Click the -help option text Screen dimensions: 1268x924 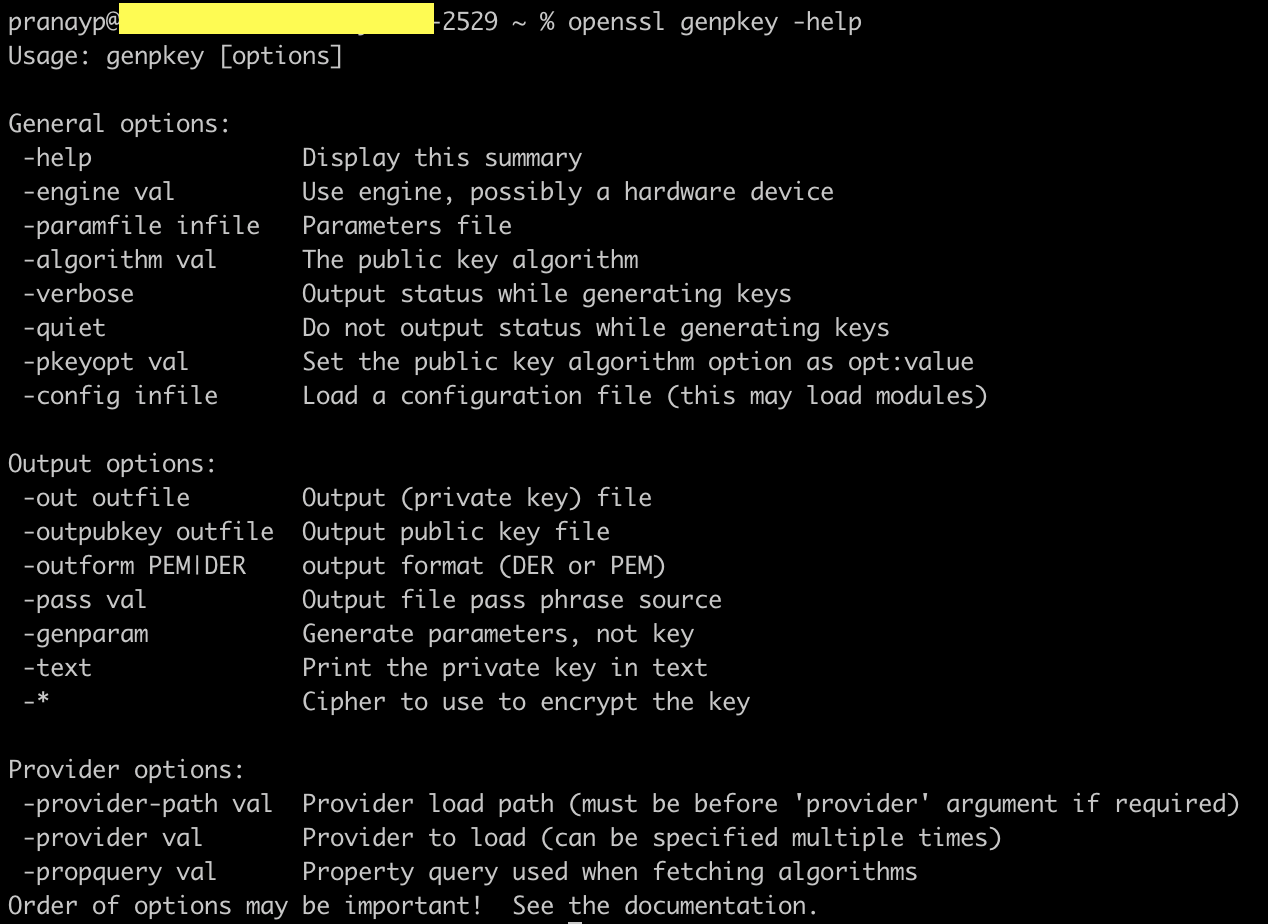pyautogui.click(x=57, y=158)
